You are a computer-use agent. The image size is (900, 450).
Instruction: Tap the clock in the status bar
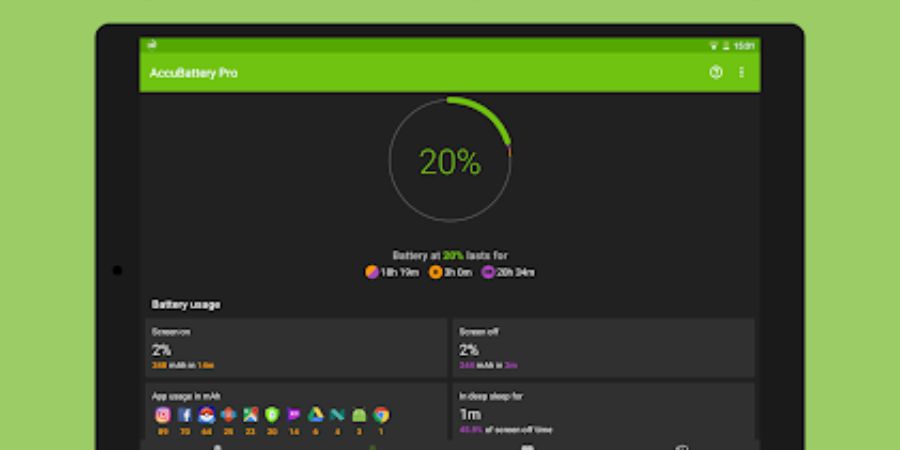(744, 46)
